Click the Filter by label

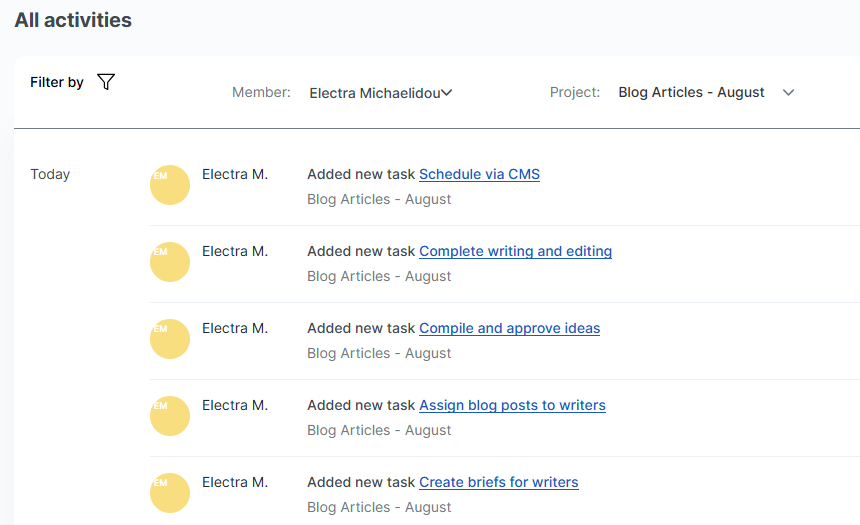click(x=56, y=82)
